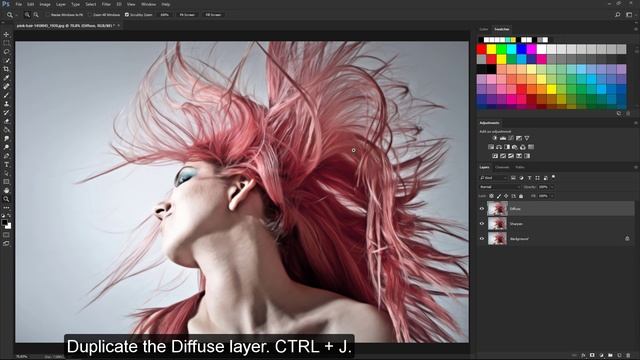Click the 100% zoom button

point(164,15)
